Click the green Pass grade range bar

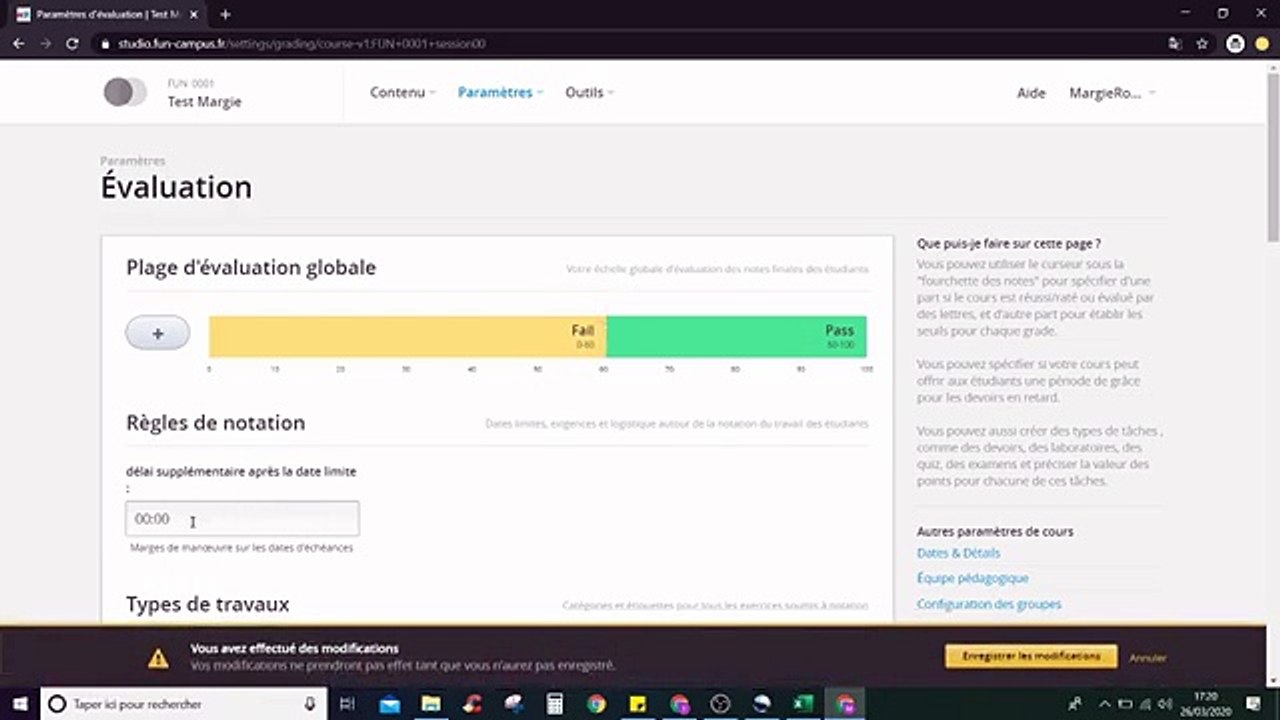(x=736, y=337)
